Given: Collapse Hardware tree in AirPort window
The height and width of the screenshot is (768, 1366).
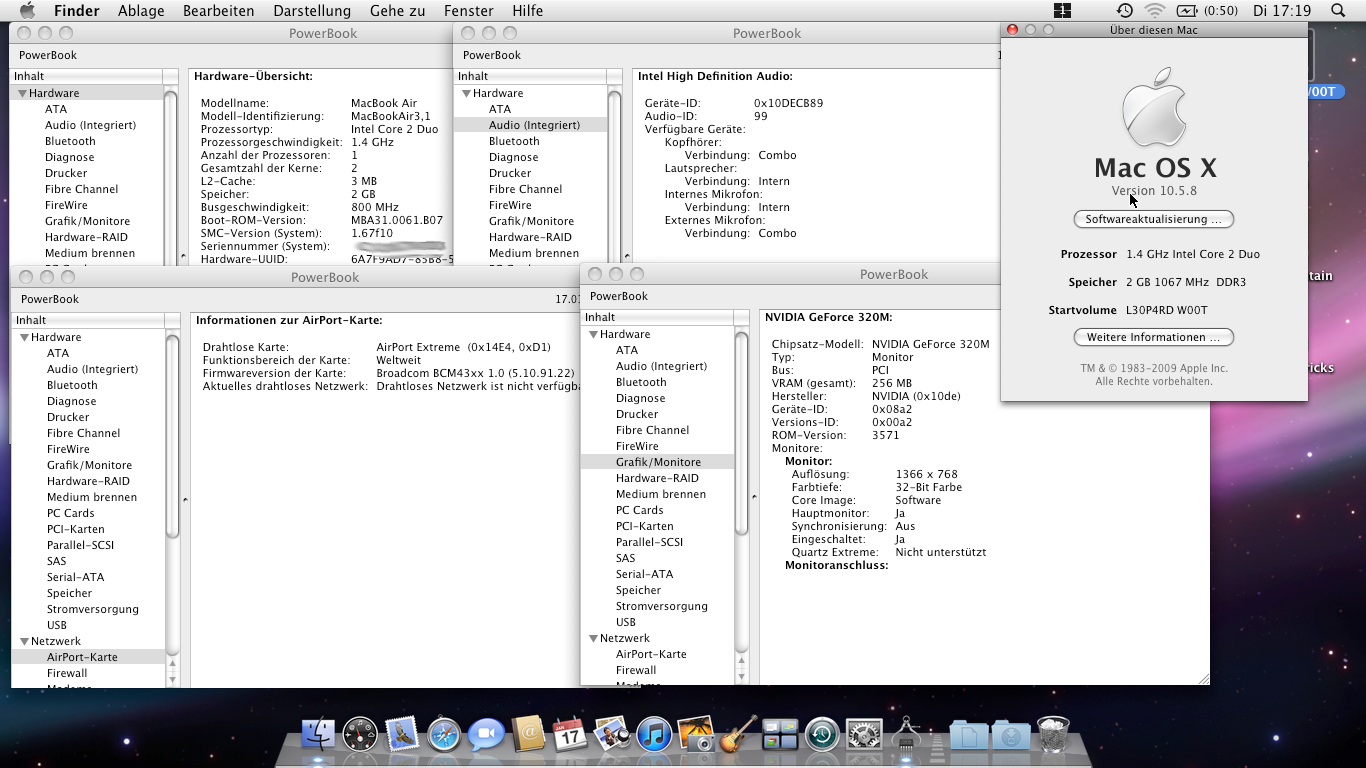Looking at the screenshot, I should [24, 337].
